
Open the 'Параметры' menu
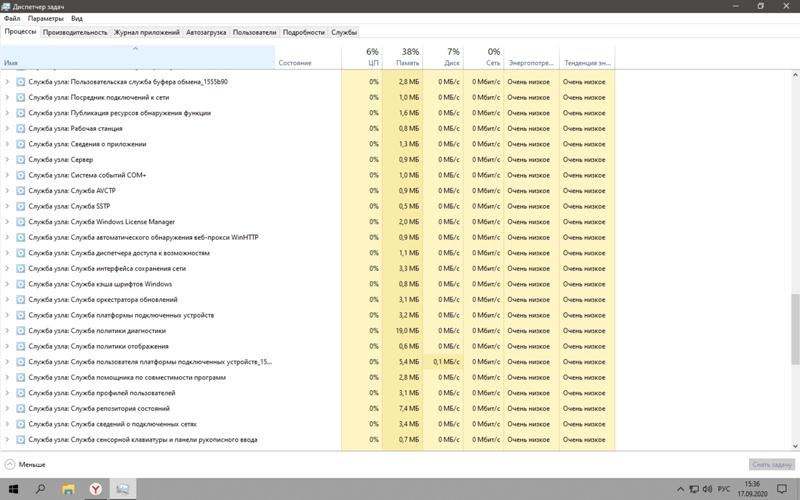coord(46,18)
